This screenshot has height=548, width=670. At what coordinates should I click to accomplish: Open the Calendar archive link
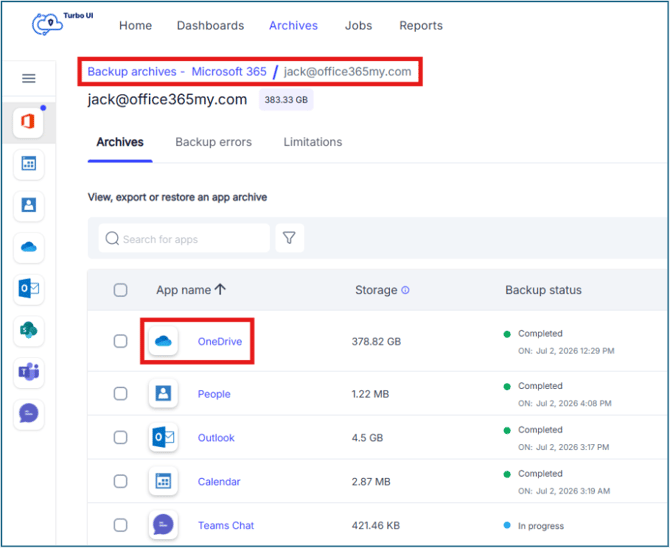point(219,482)
